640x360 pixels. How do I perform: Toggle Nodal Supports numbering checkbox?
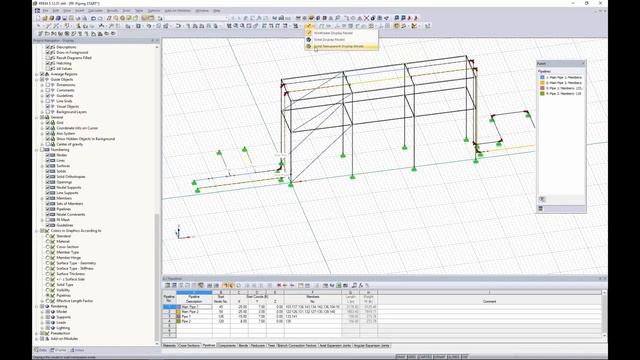(47, 187)
